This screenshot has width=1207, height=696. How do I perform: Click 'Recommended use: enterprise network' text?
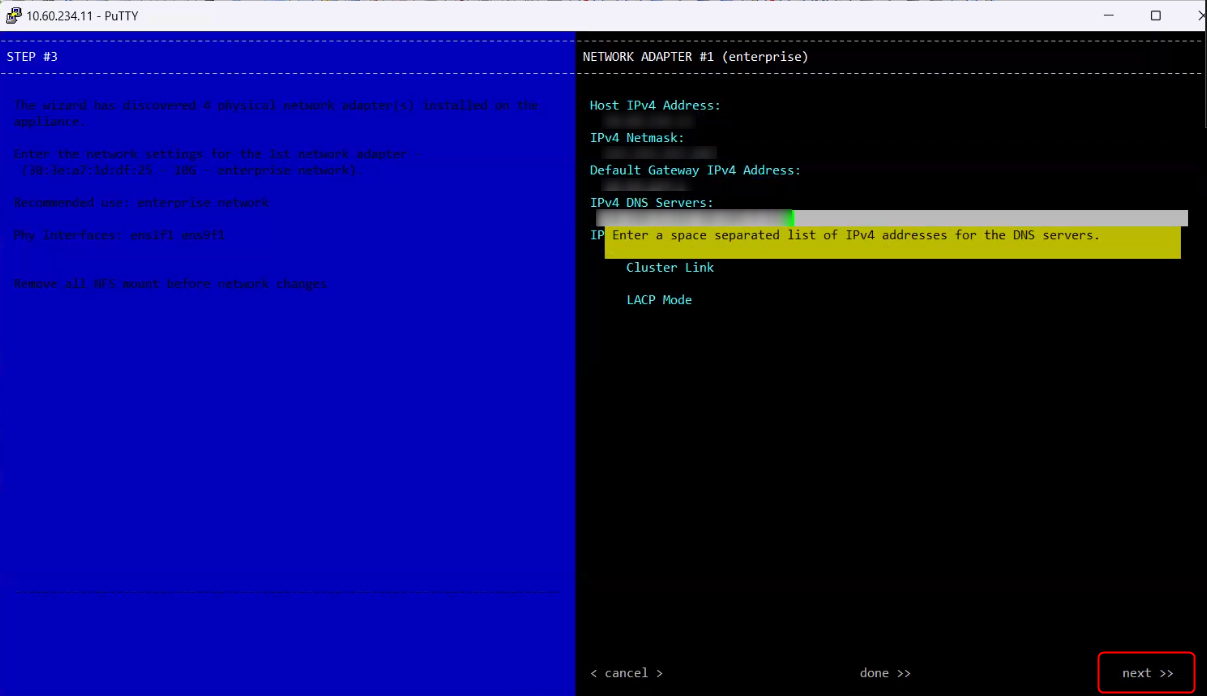coord(141,203)
